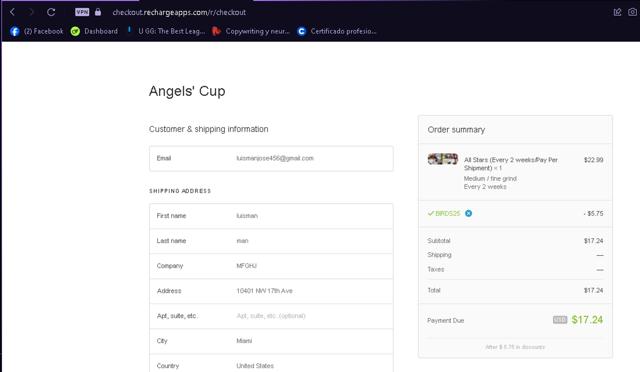Open the Dashboard bookmark

click(94, 31)
